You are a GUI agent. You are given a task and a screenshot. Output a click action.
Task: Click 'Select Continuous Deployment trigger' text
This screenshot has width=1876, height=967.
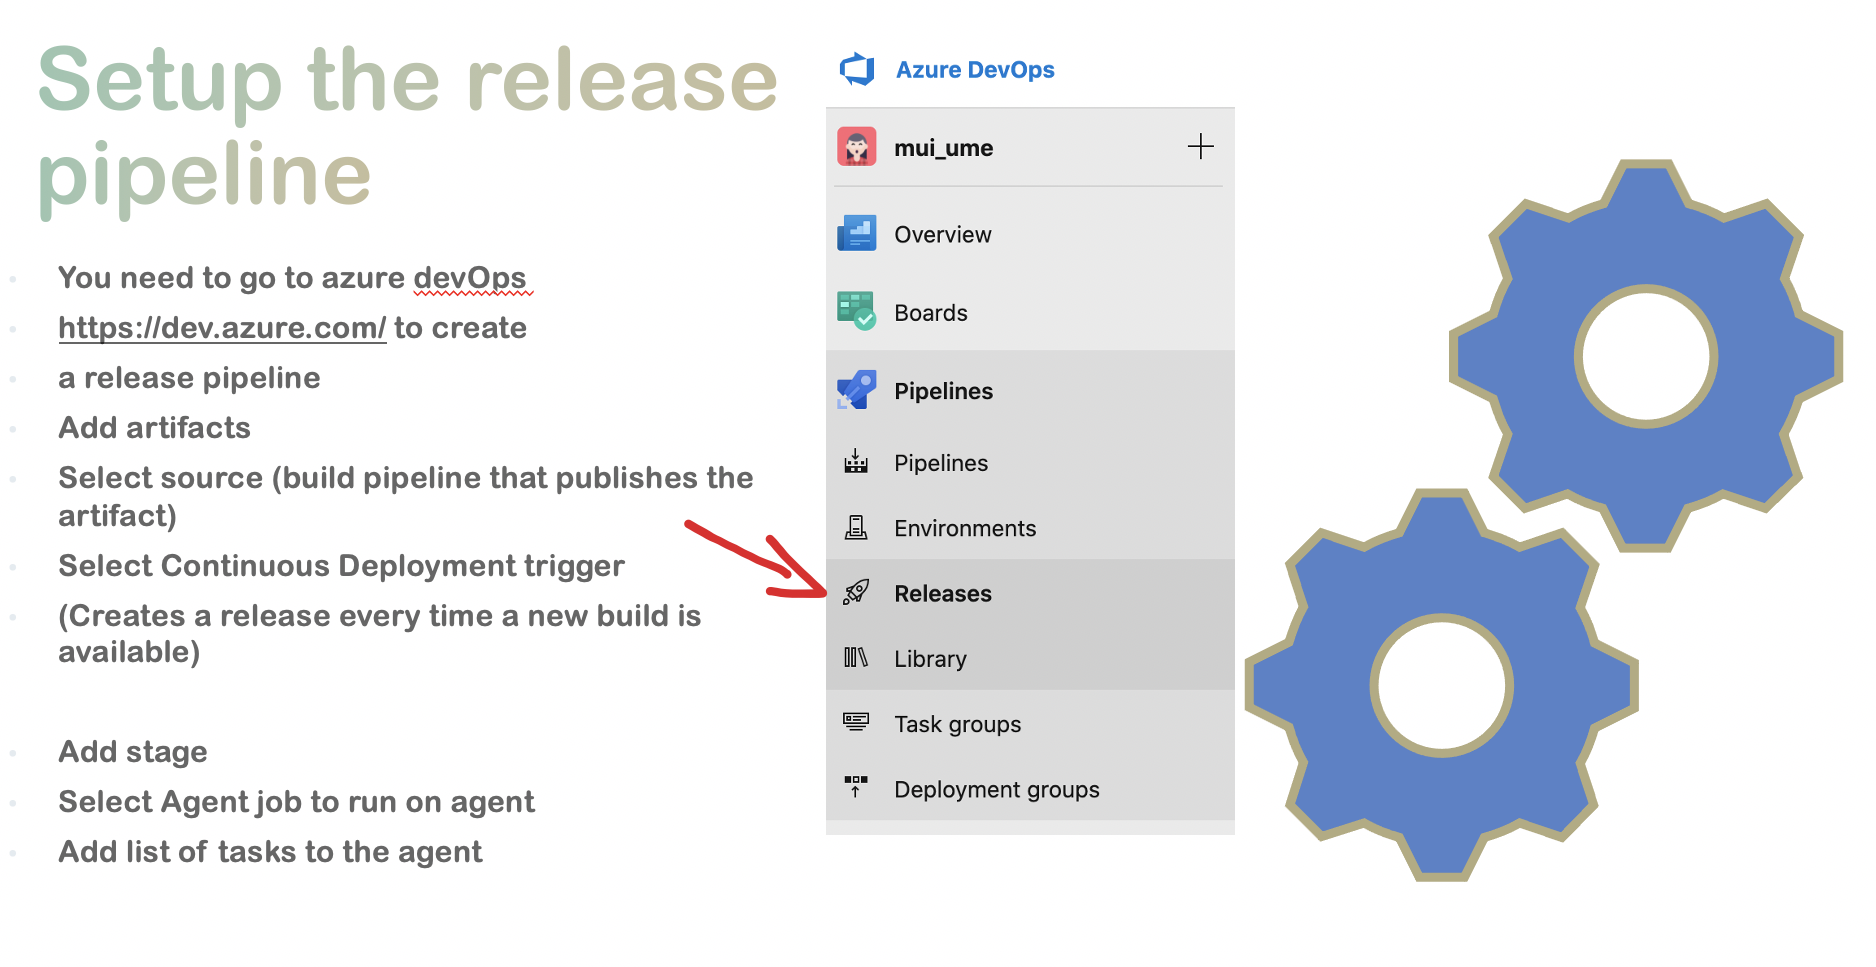pyautogui.click(x=341, y=566)
